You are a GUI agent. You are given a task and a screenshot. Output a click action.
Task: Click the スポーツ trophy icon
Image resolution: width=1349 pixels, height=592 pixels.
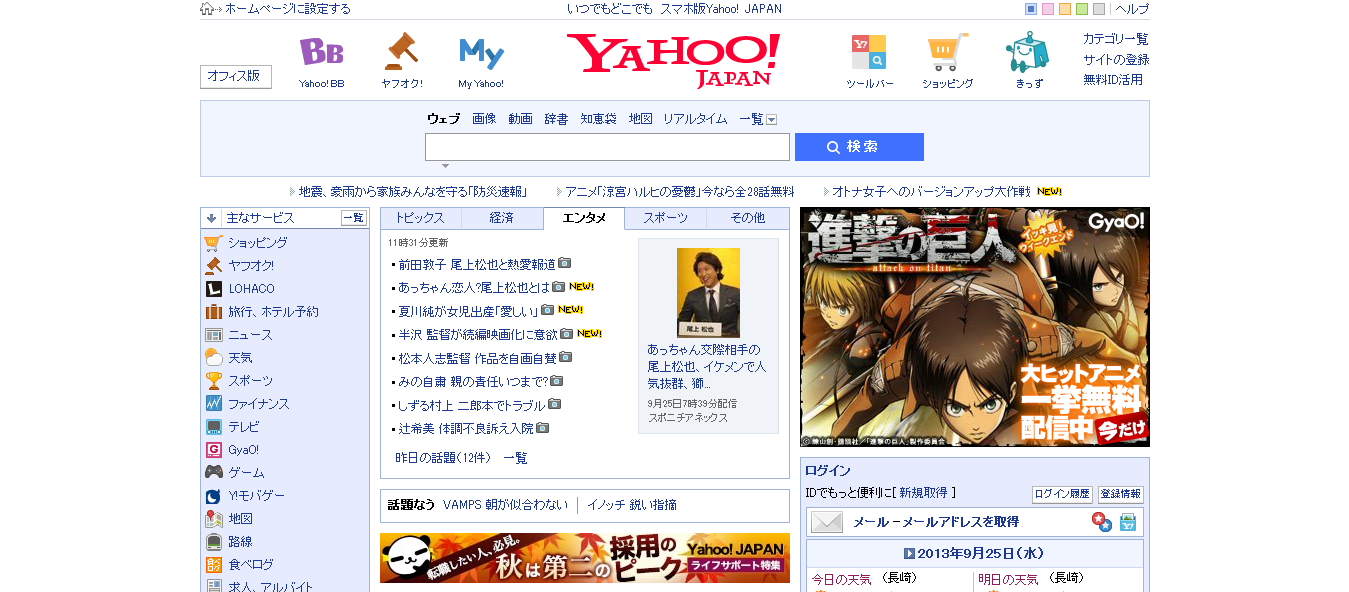tap(213, 381)
